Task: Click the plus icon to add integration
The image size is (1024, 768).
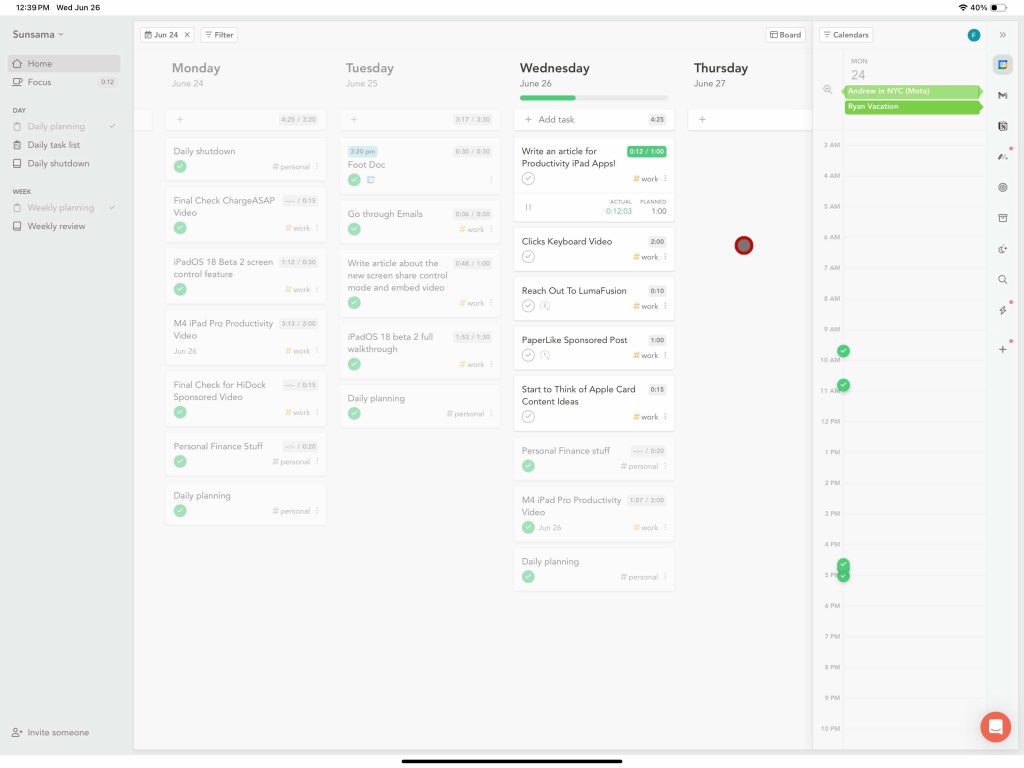Action: click(1002, 349)
